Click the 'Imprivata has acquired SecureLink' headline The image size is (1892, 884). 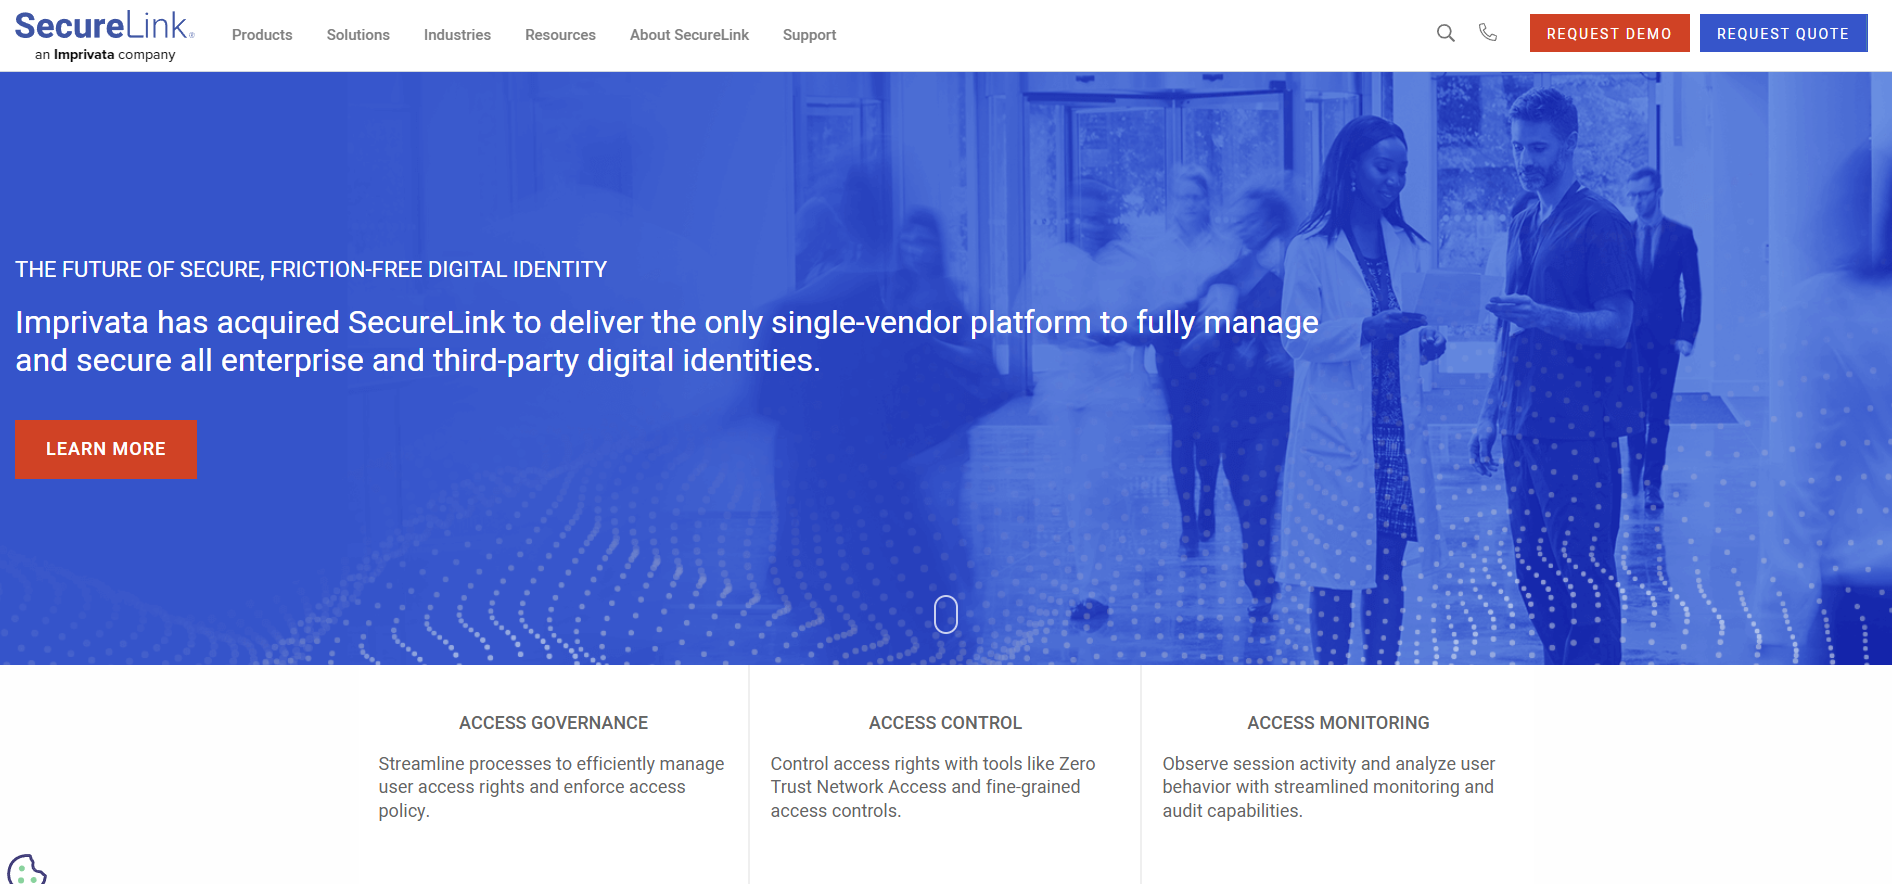(667, 341)
